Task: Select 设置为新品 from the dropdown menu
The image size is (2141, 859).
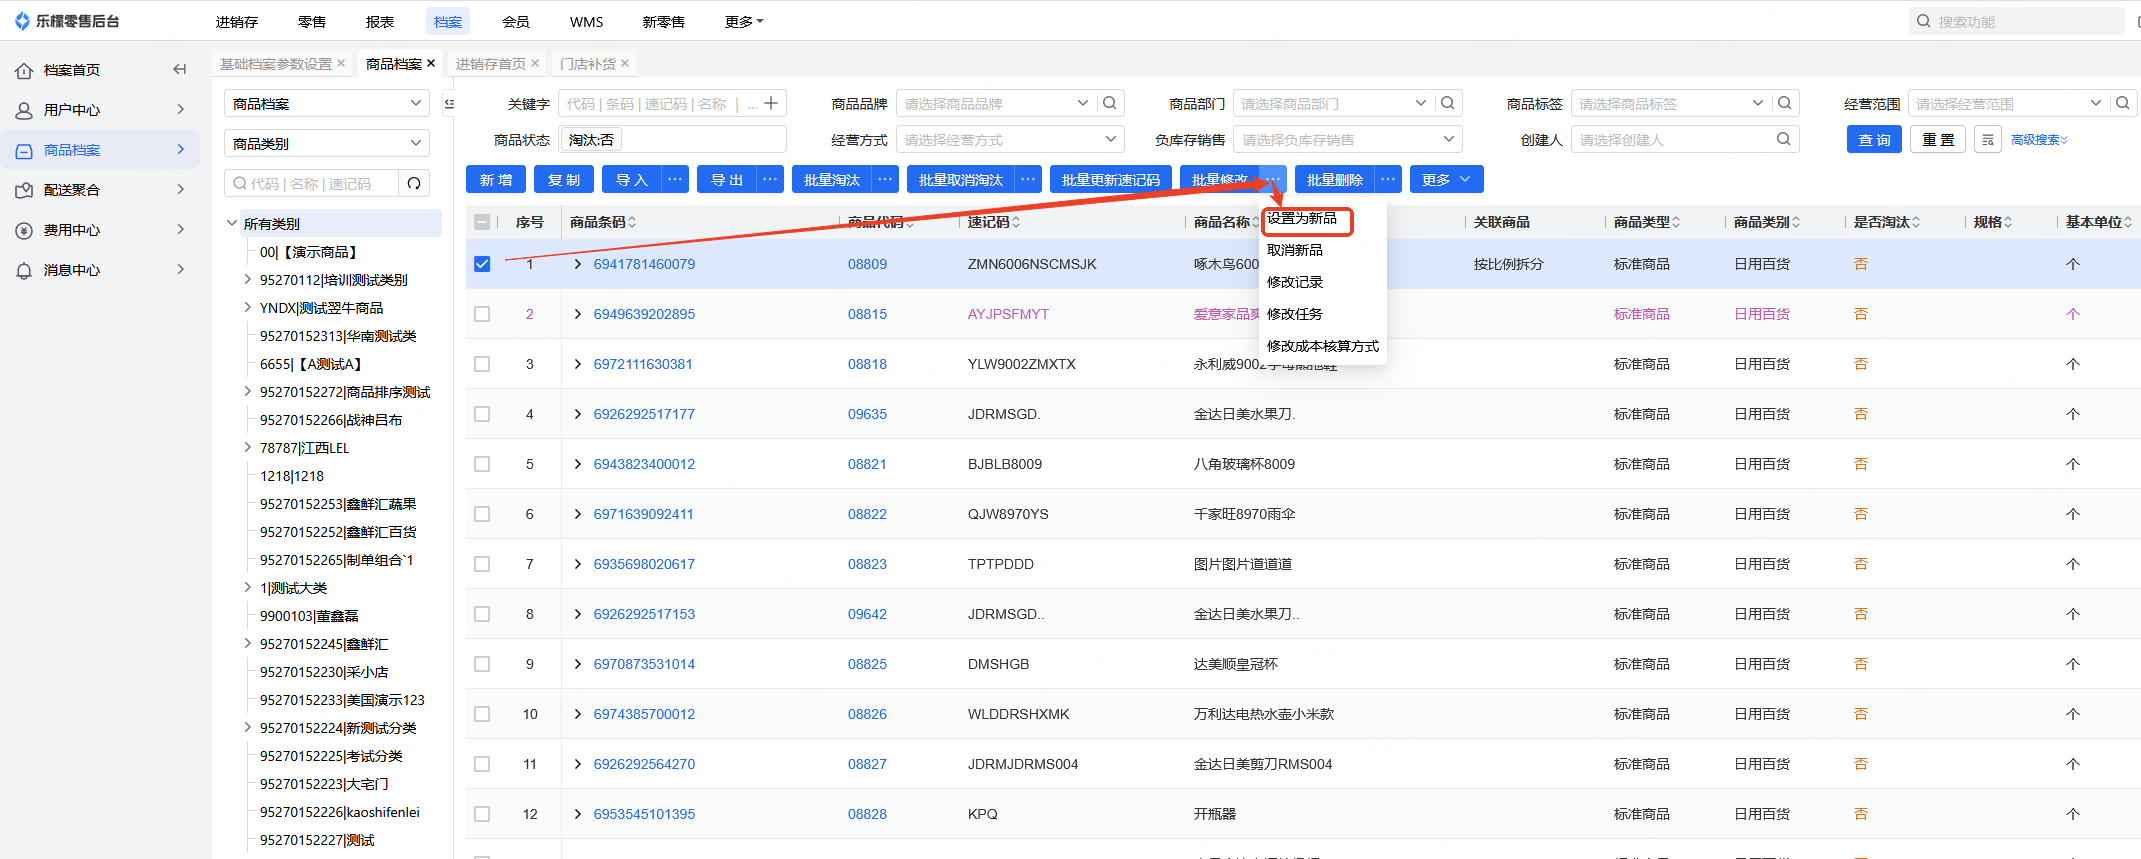Action: coord(1302,218)
